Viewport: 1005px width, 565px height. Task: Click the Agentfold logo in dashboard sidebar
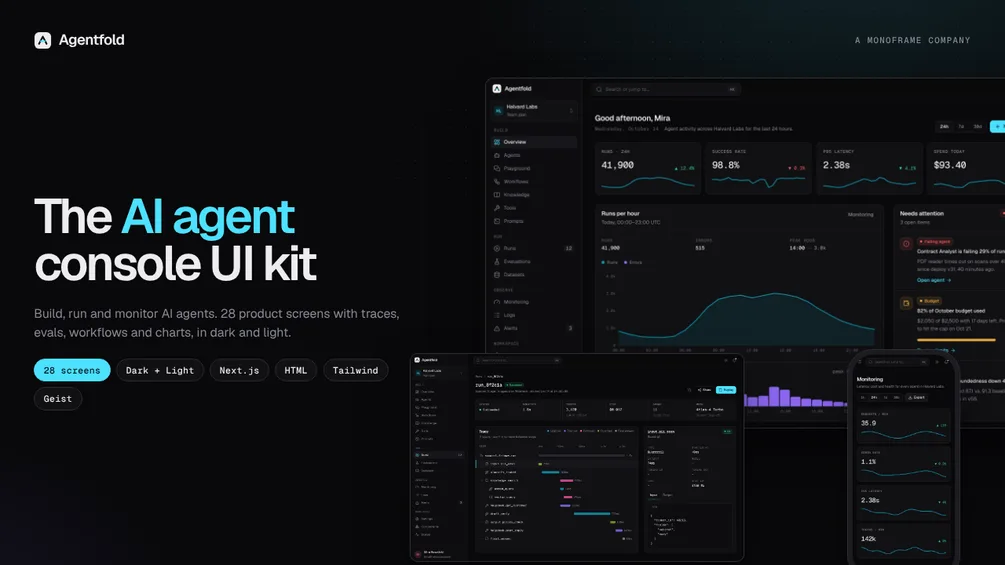[497, 89]
